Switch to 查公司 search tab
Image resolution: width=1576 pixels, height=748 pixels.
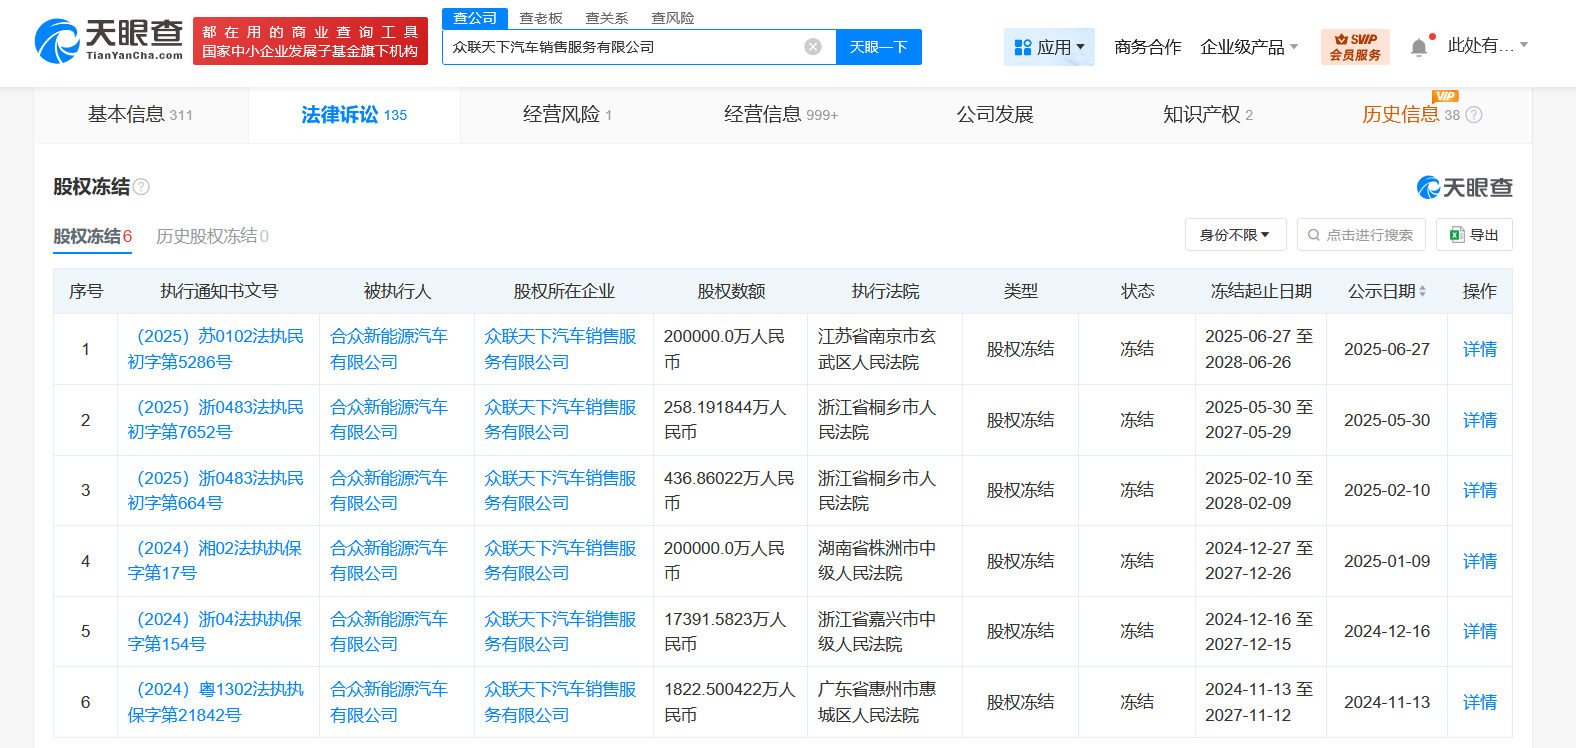(x=475, y=18)
